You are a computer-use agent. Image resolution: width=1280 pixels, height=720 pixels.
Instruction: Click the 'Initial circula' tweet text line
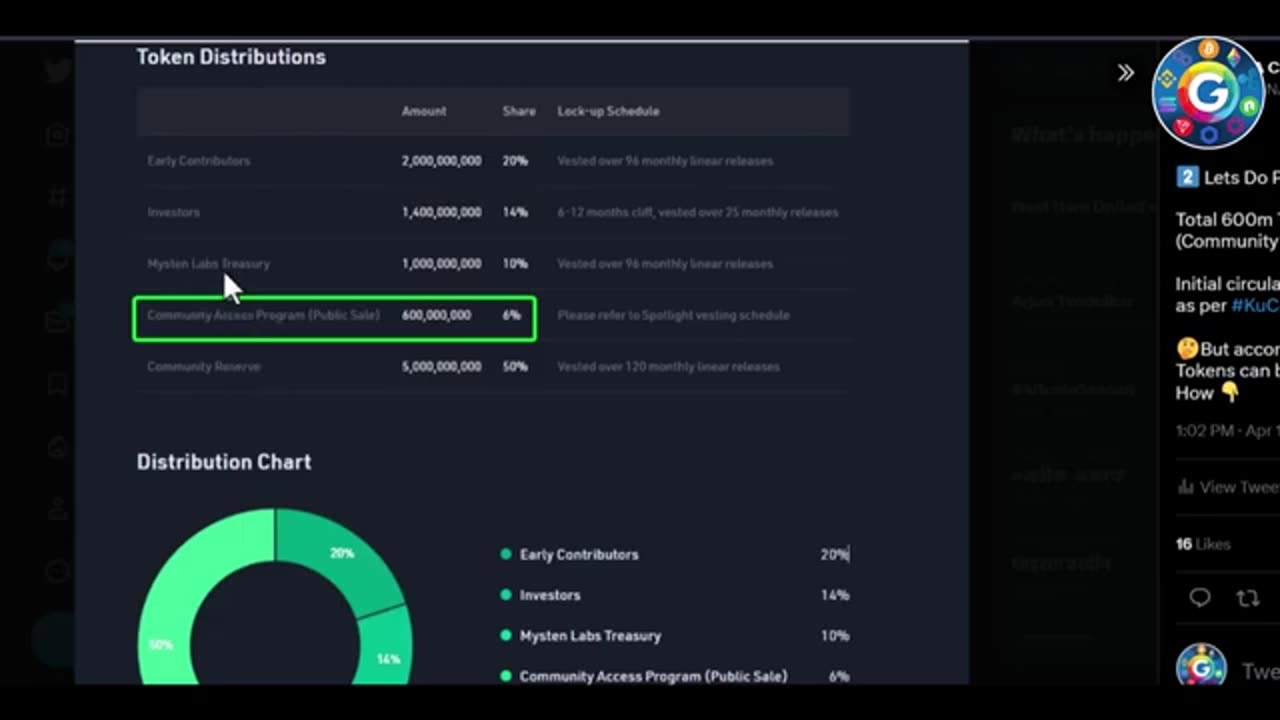tap(1228, 284)
